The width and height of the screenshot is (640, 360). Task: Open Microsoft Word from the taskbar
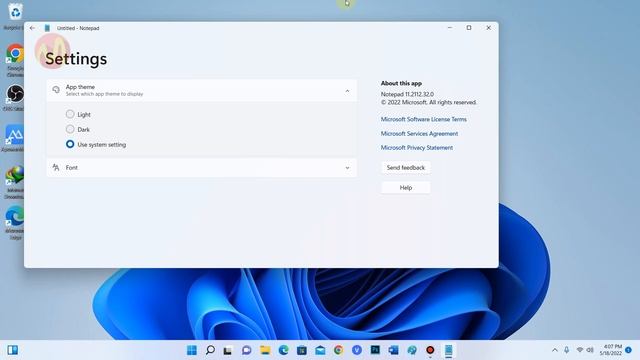pos(393,350)
